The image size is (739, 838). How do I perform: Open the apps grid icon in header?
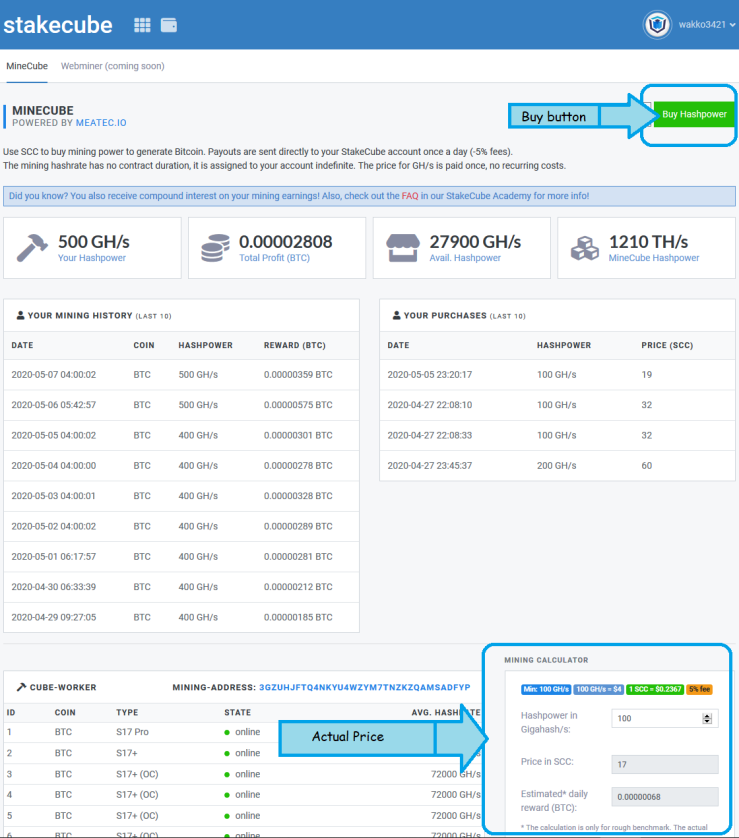(x=142, y=25)
